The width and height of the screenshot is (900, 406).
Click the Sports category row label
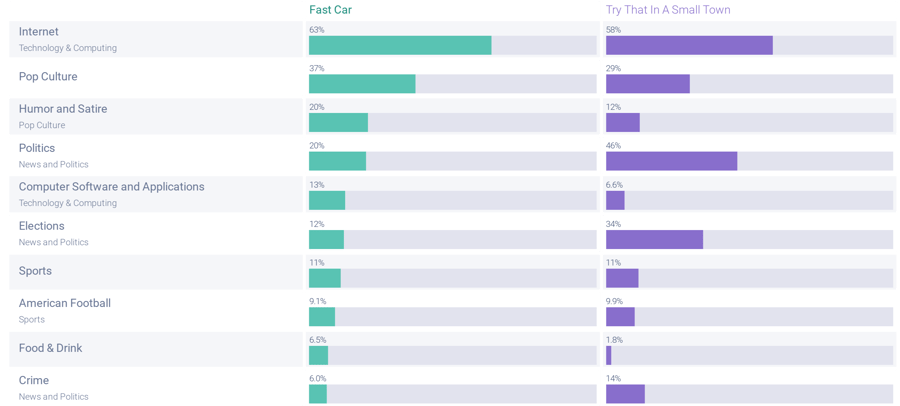35,271
